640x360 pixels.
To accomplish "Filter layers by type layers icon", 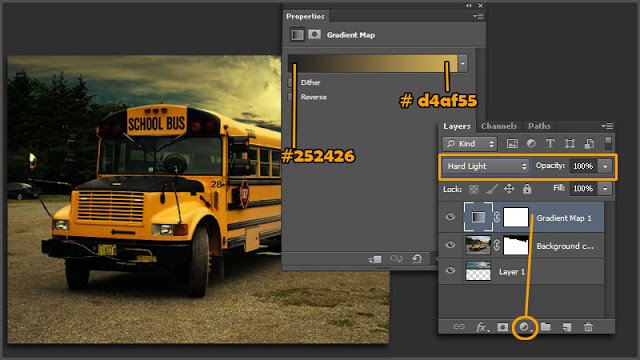I will 550,143.
